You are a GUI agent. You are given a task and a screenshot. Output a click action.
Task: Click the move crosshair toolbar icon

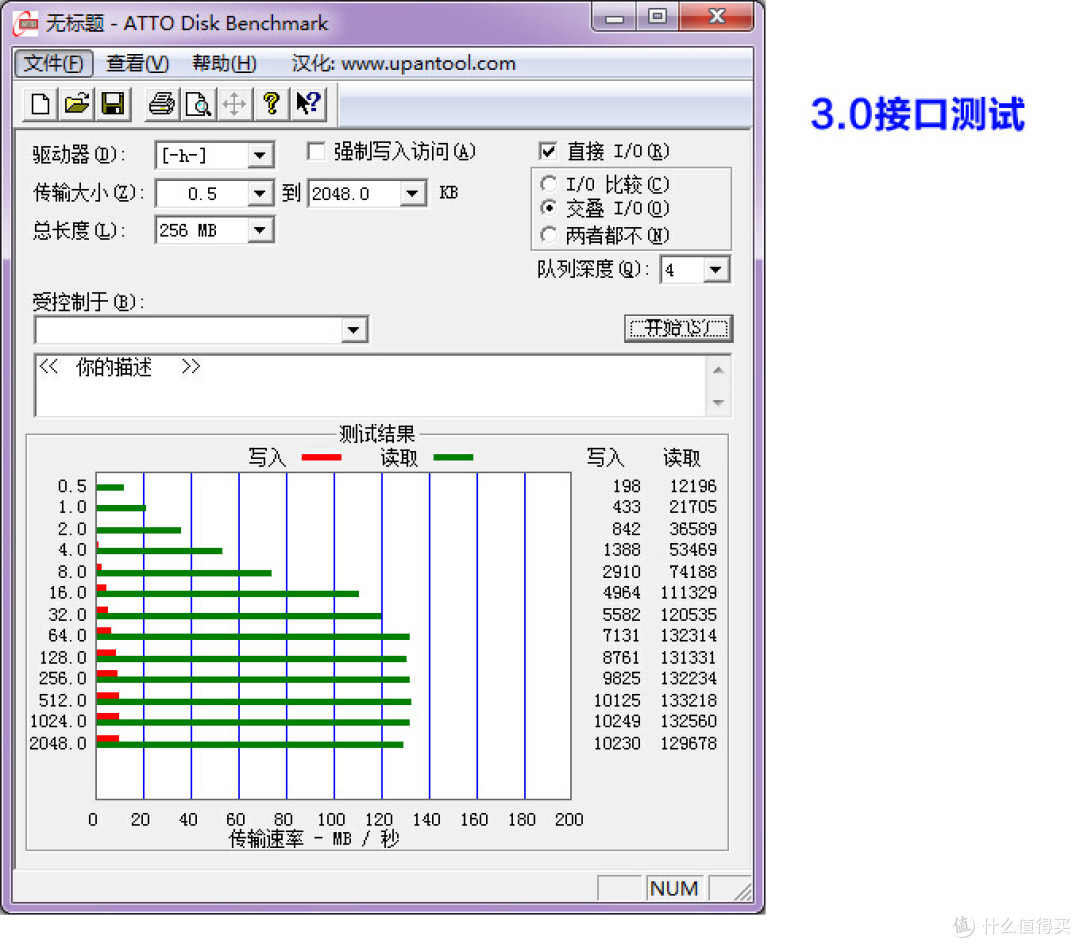point(234,104)
